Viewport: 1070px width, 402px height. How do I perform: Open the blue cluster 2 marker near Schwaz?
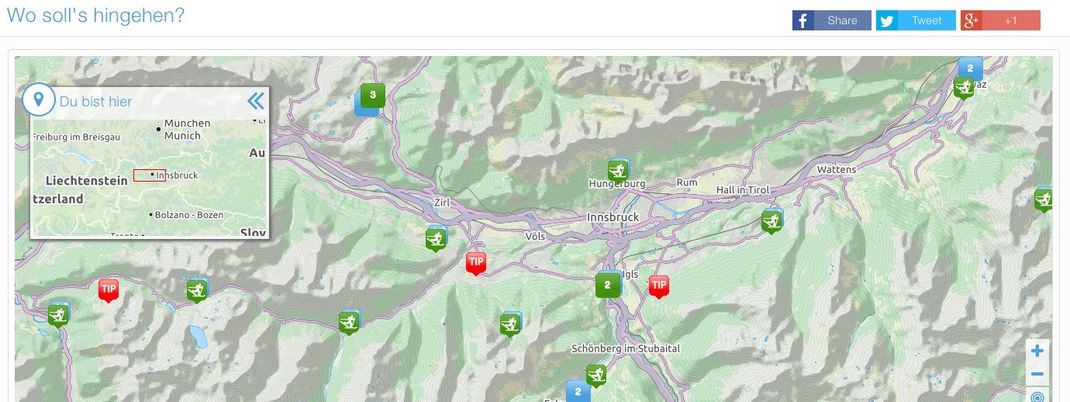tap(970, 68)
